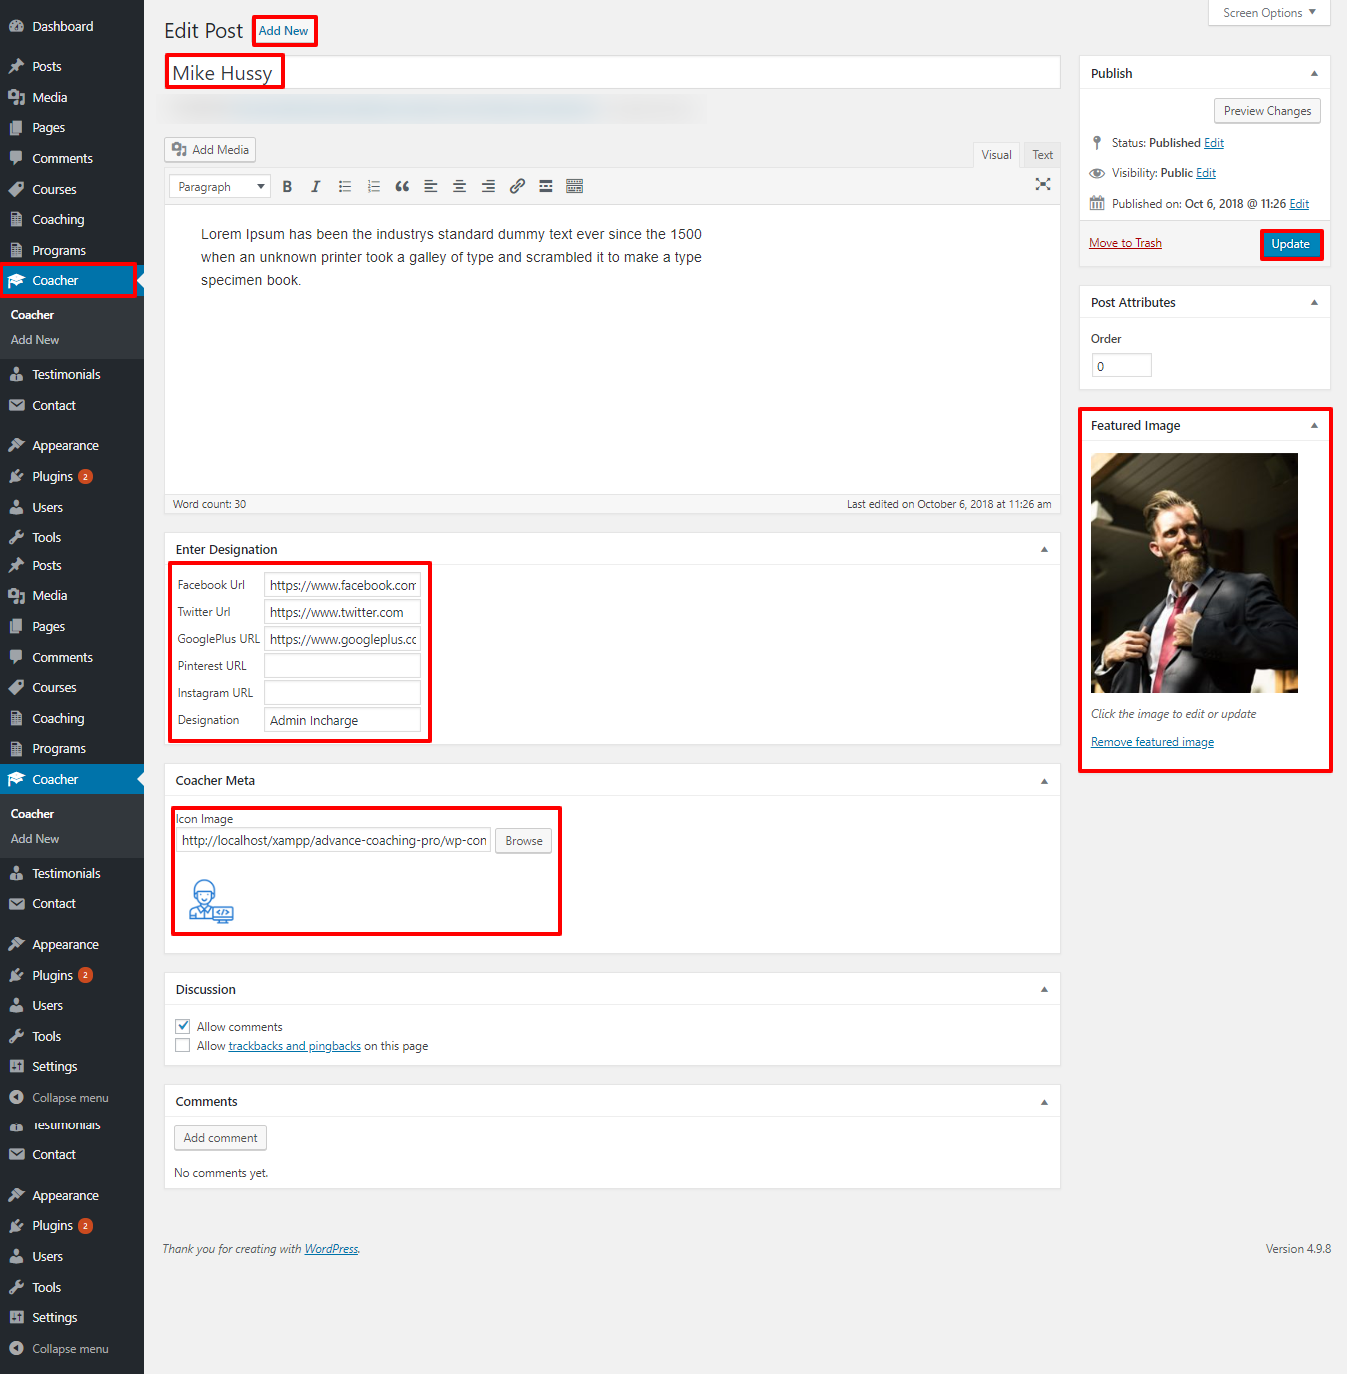The width and height of the screenshot is (1347, 1374).
Task: Enable Allow trackbacks and pingbacks checkbox
Action: pos(183,1046)
